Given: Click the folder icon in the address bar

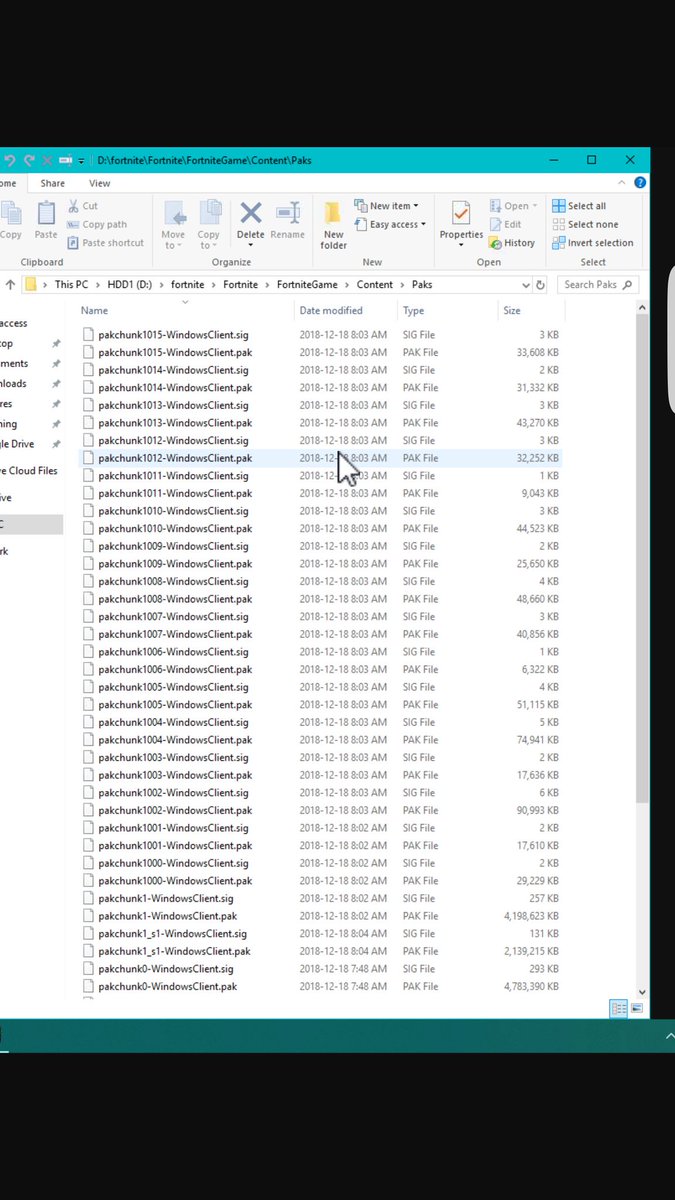Looking at the screenshot, I should pyautogui.click(x=31, y=284).
